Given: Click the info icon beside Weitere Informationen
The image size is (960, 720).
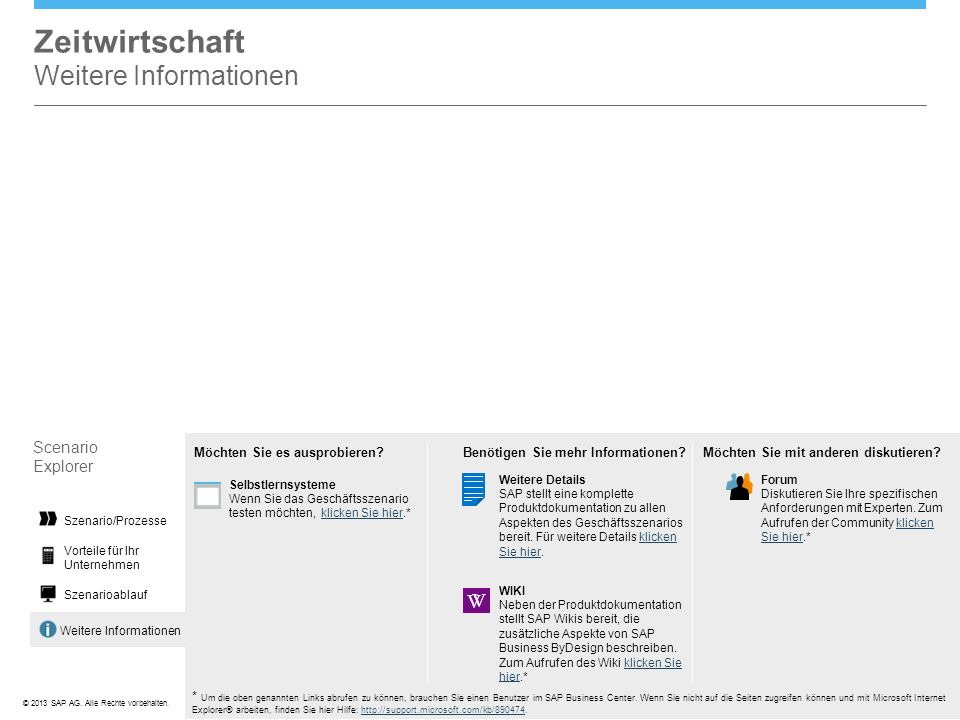Looking at the screenshot, I should click(48, 629).
